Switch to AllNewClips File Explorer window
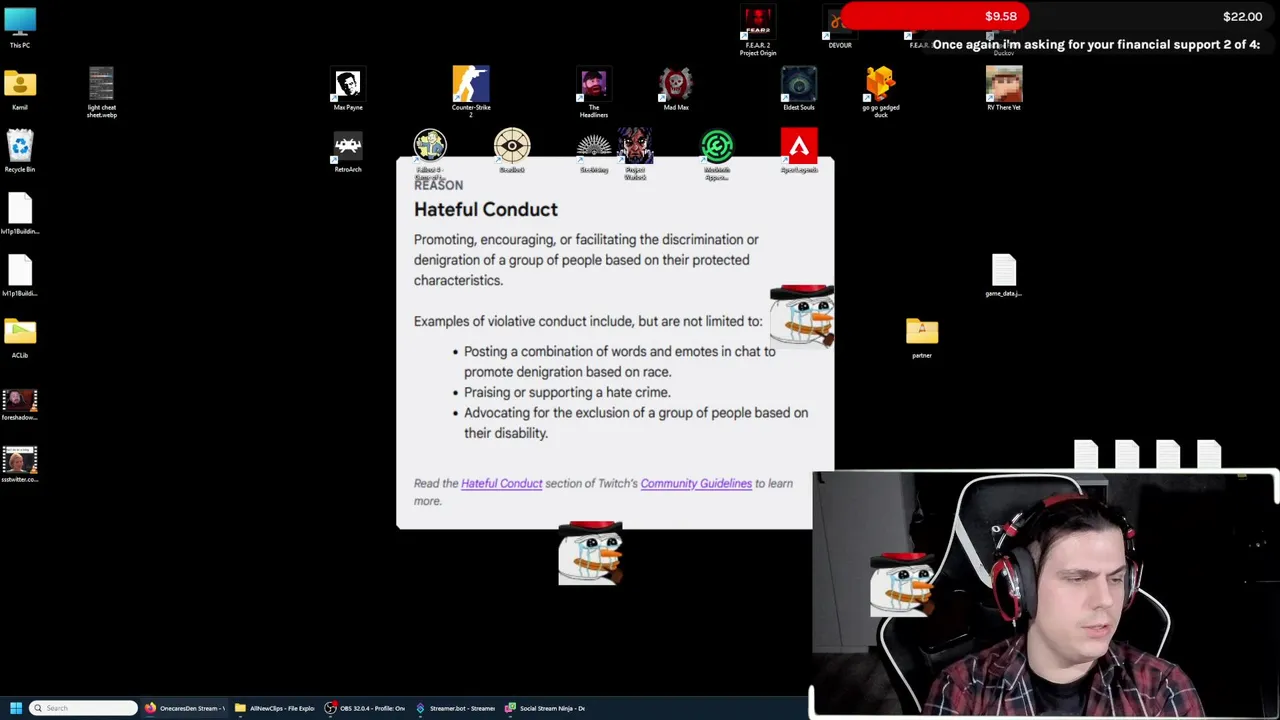This screenshot has height=720, width=1280. coord(275,708)
